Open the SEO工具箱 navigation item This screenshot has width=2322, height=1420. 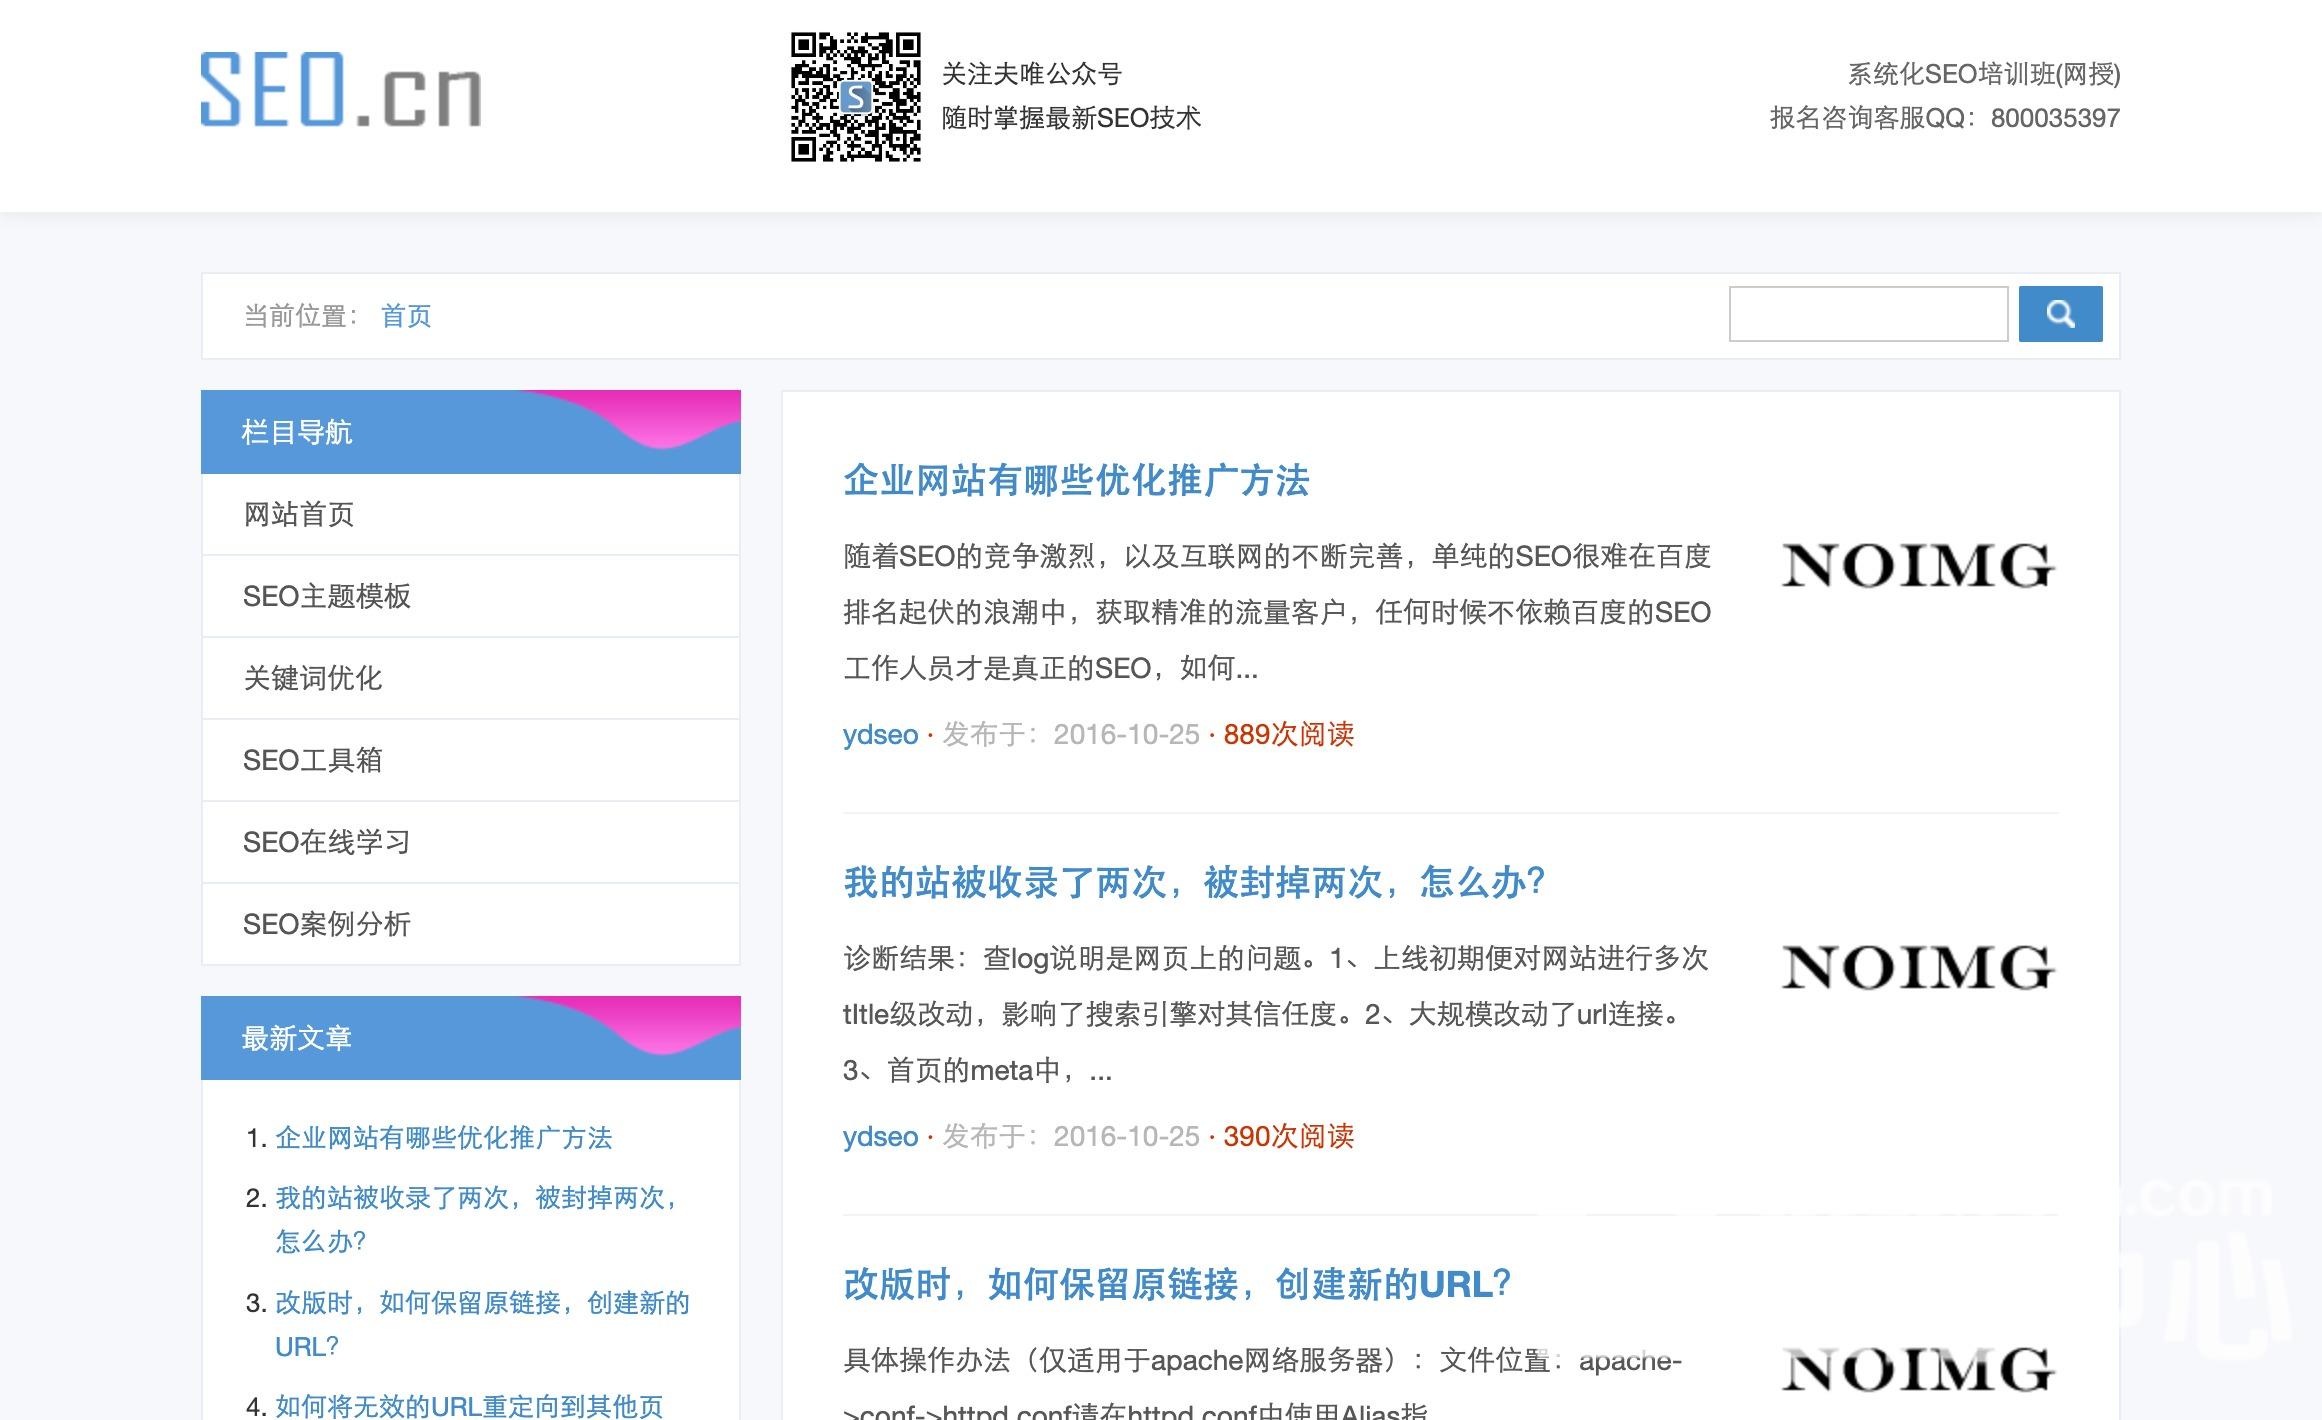[x=313, y=760]
